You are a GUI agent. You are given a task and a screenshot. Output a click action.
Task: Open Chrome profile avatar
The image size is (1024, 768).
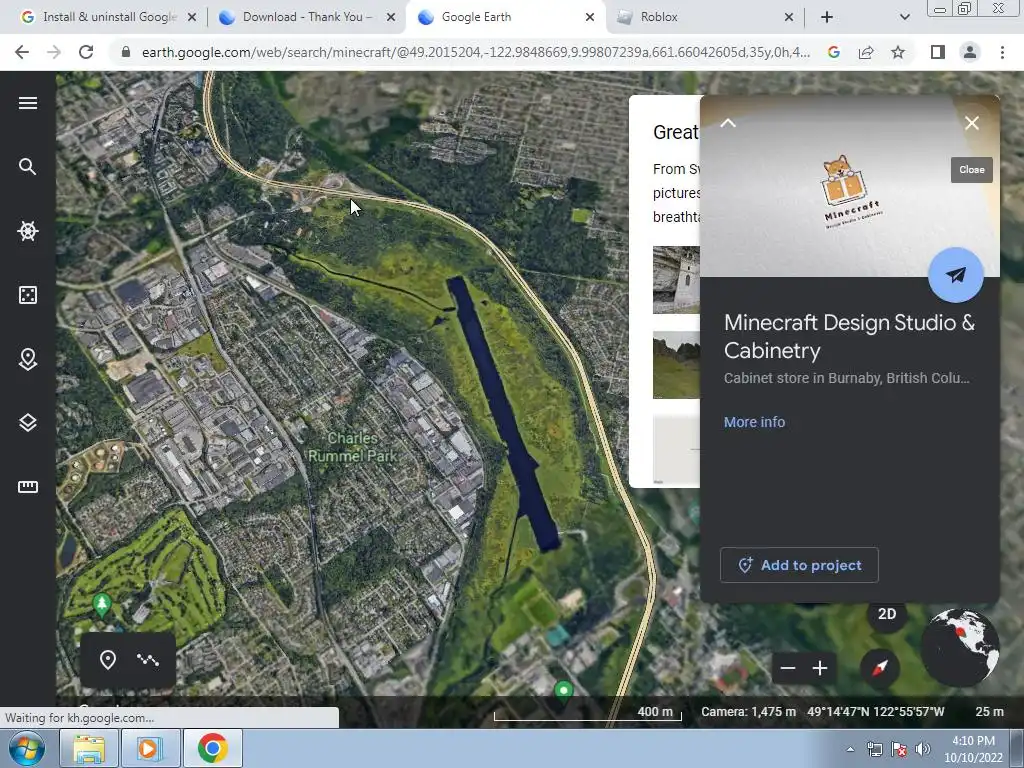click(x=970, y=52)
